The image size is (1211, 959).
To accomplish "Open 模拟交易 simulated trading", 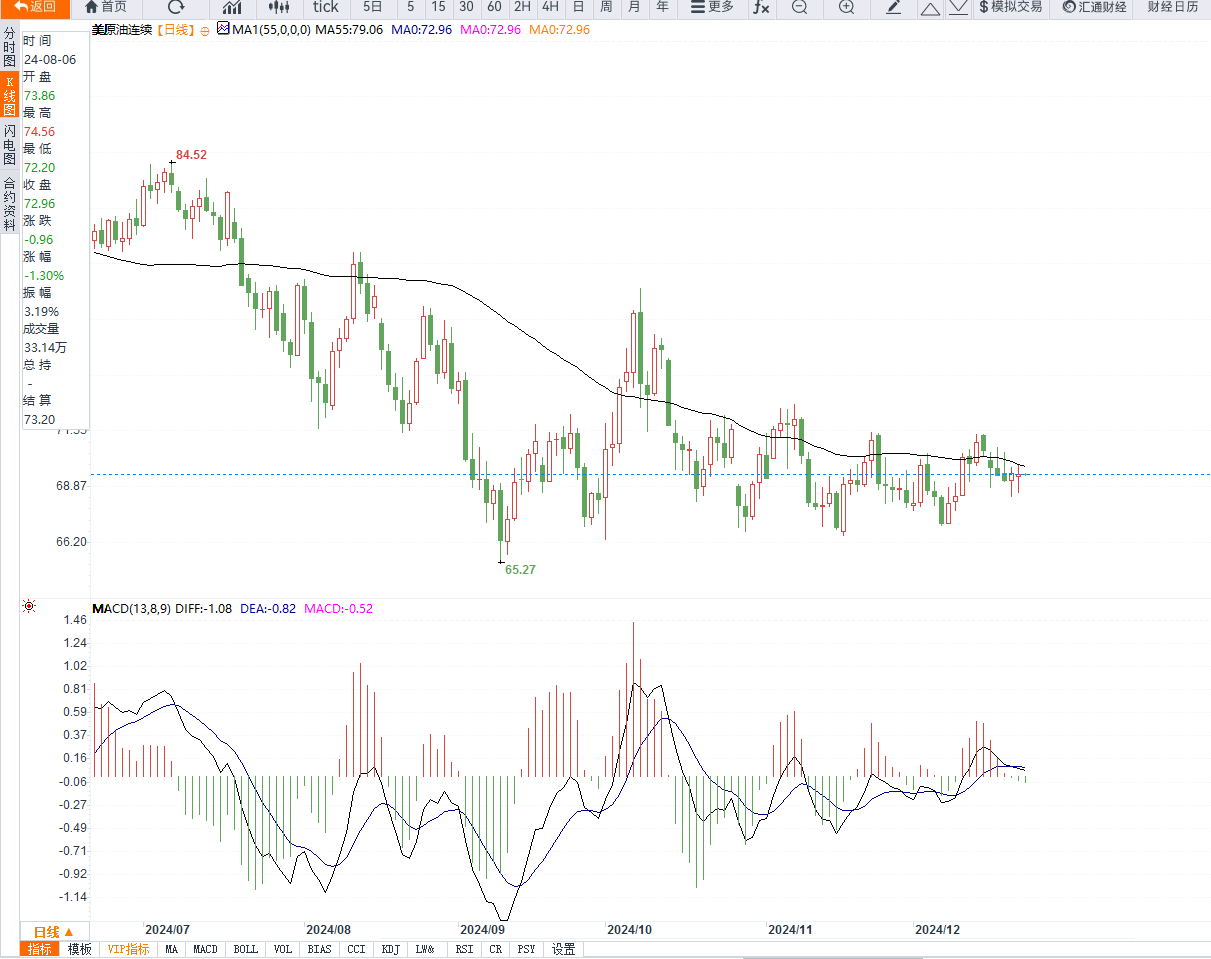I will [1010, 7].
